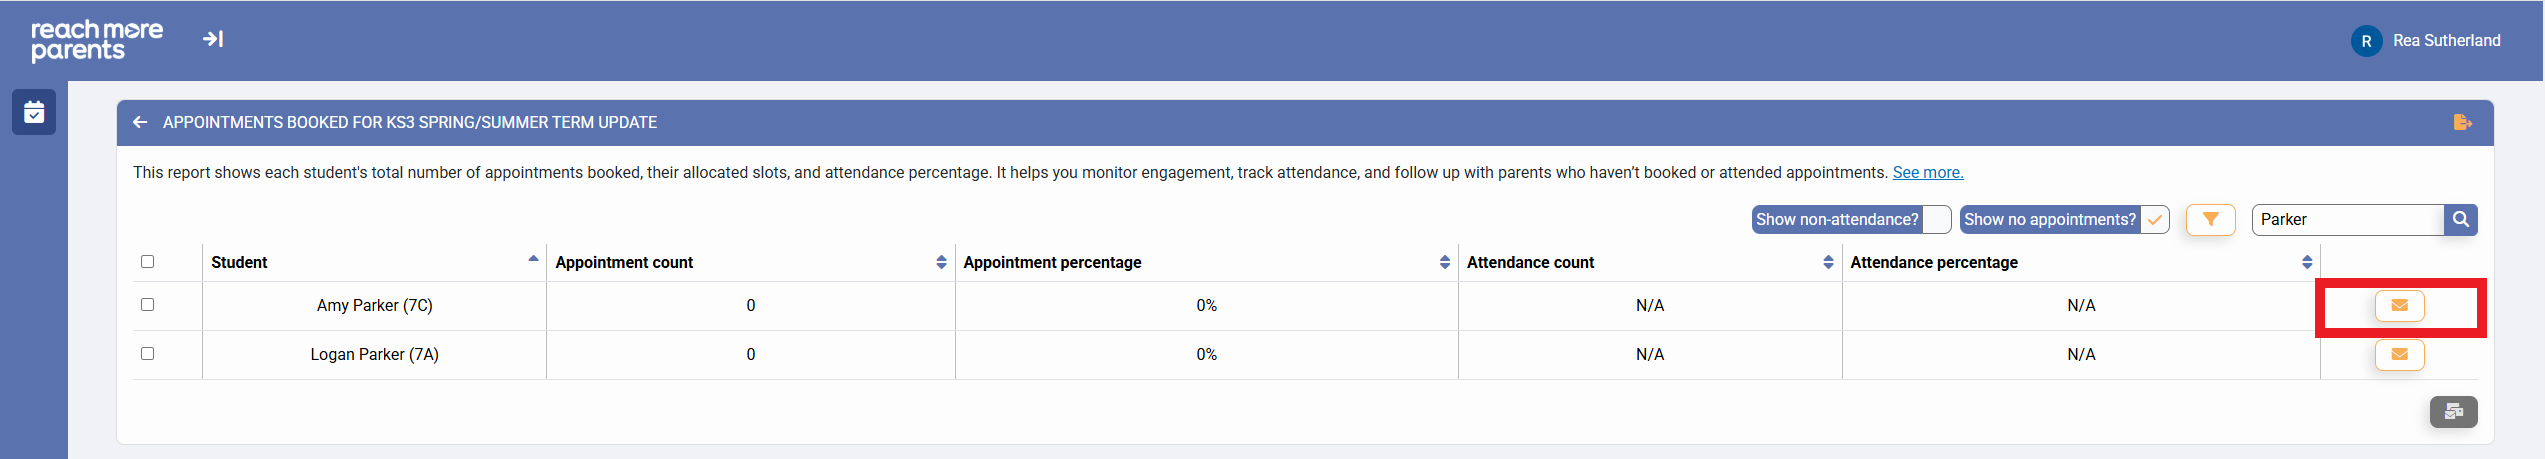This screenshot has height=459, width=2545.
Task: Sort by Appointment count column
Action: click(941, 262)
